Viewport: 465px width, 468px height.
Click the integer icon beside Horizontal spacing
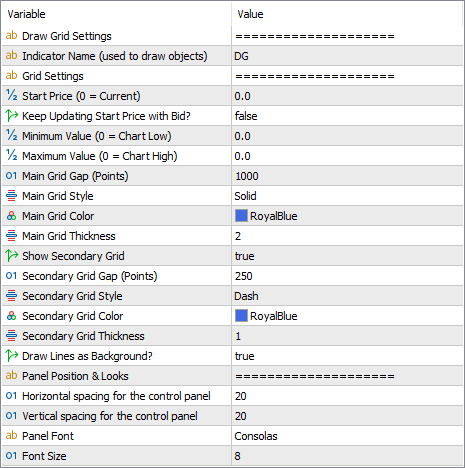pos(11,396)
